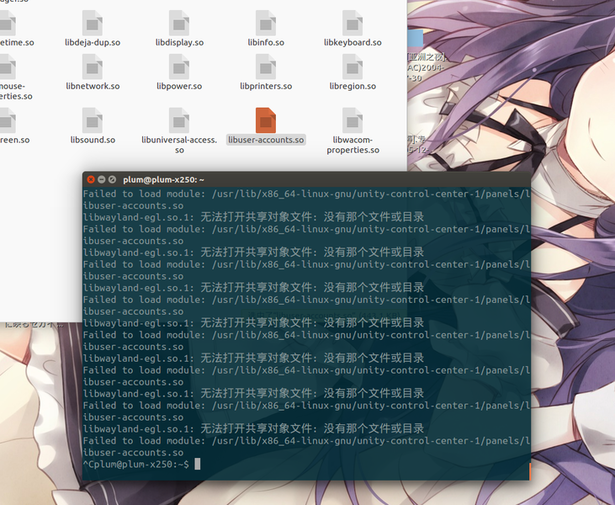Select the libdeja-dup.so file icon

[92, 23]
